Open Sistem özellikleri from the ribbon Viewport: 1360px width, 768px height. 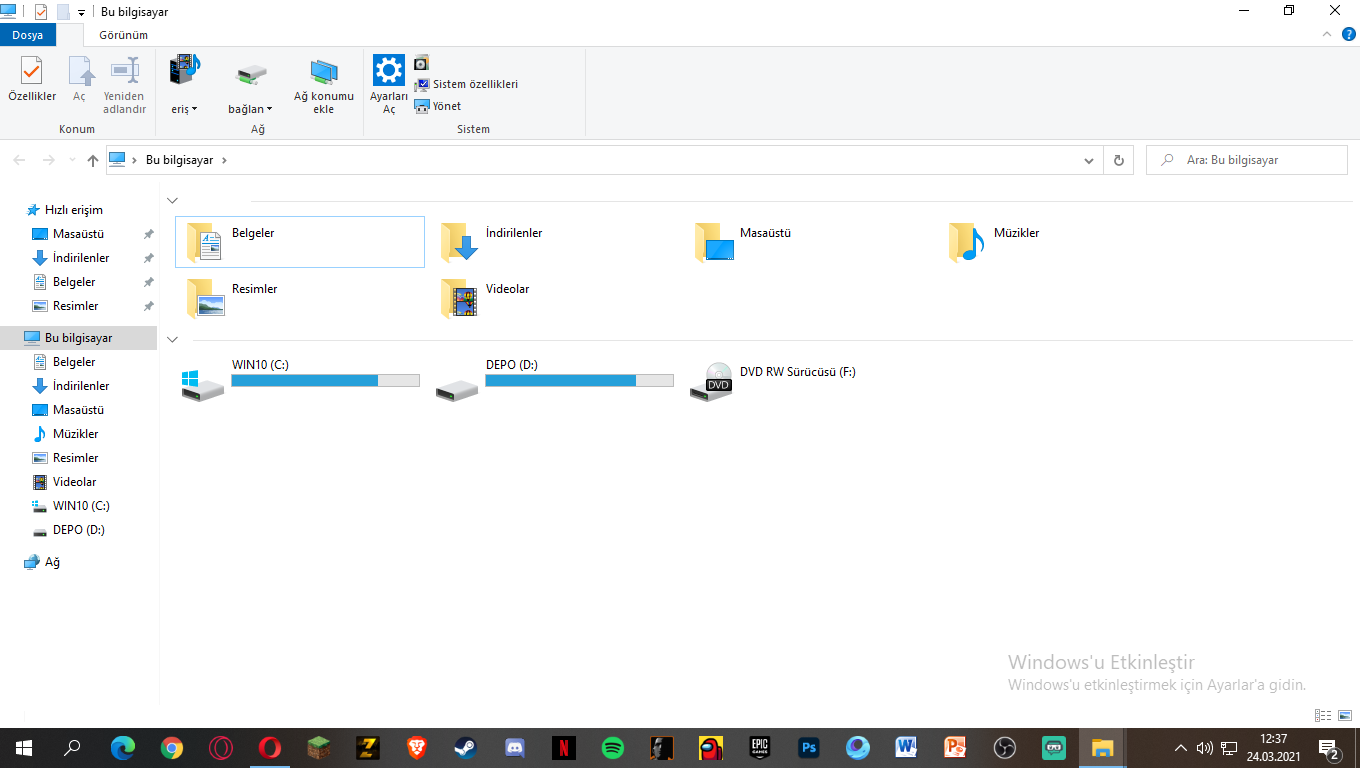pyautogui.click(x=466, y=85)
